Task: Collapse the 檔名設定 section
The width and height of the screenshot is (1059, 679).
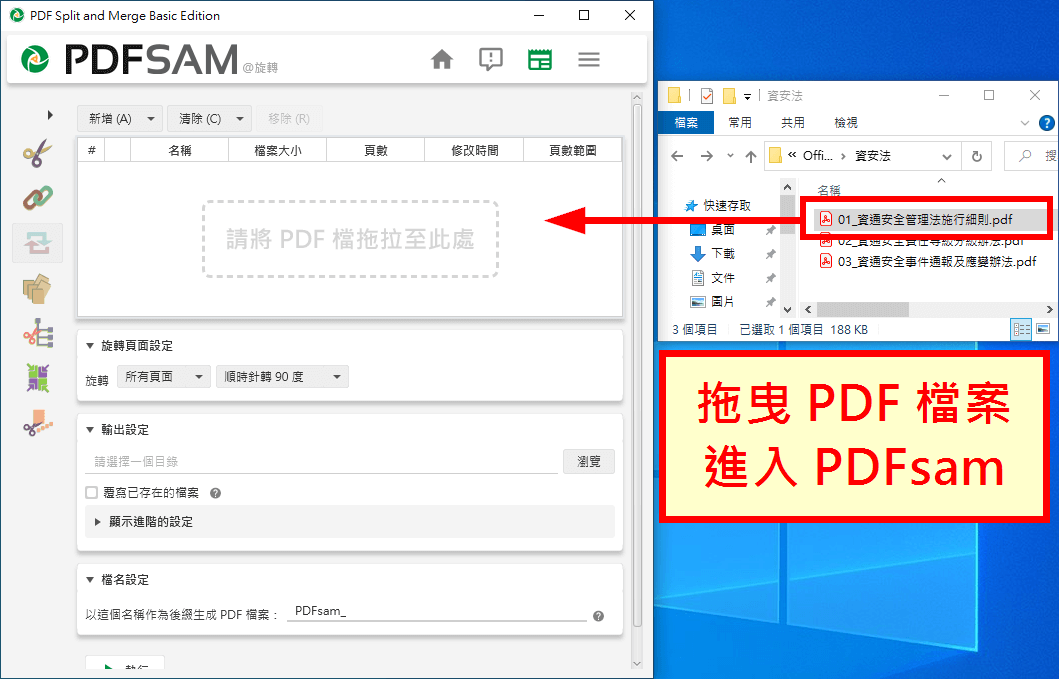Action: [x=90, y=580]
